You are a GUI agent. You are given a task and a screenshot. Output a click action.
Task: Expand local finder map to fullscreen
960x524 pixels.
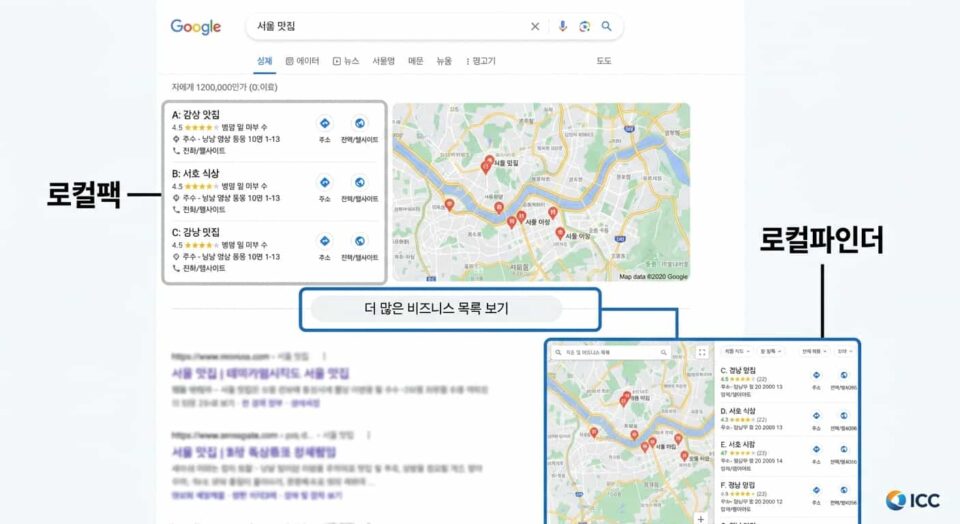tap(702, 352)
